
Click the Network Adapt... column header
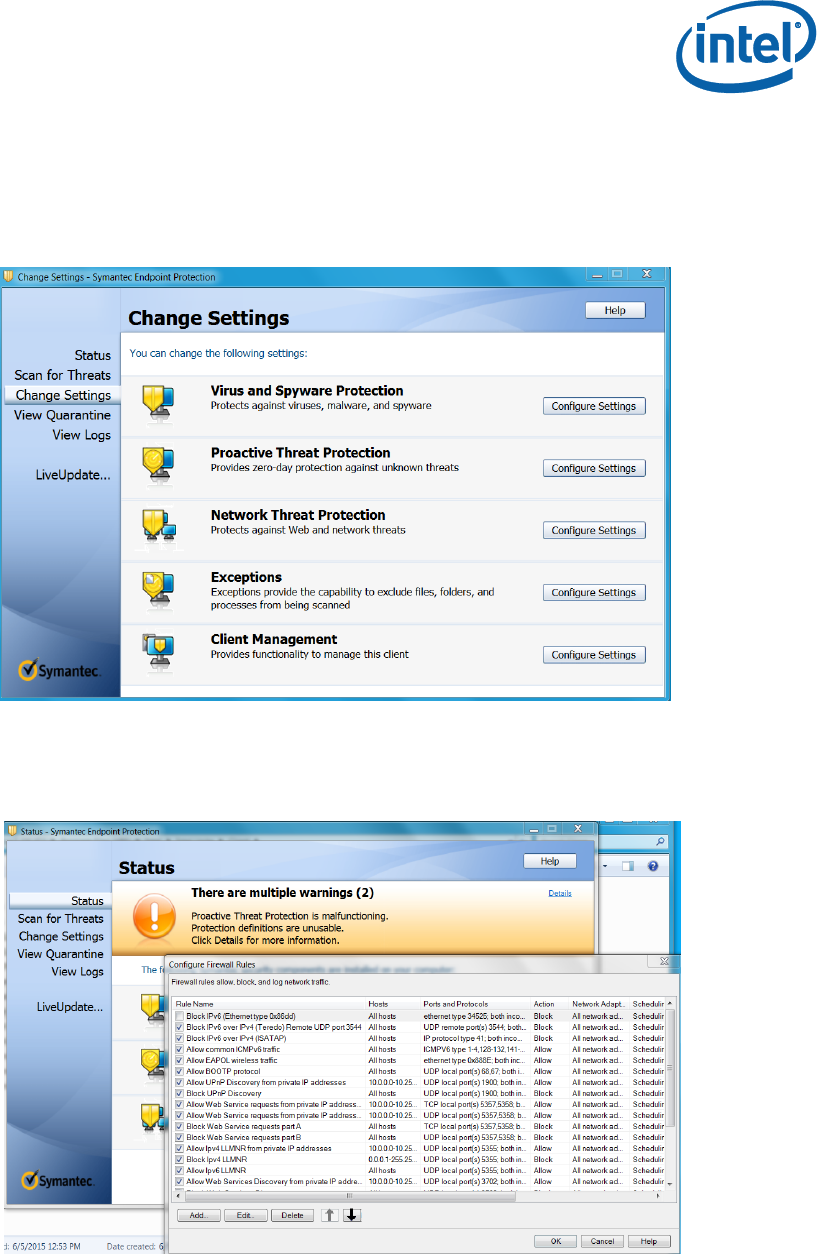pos(599,1003)
